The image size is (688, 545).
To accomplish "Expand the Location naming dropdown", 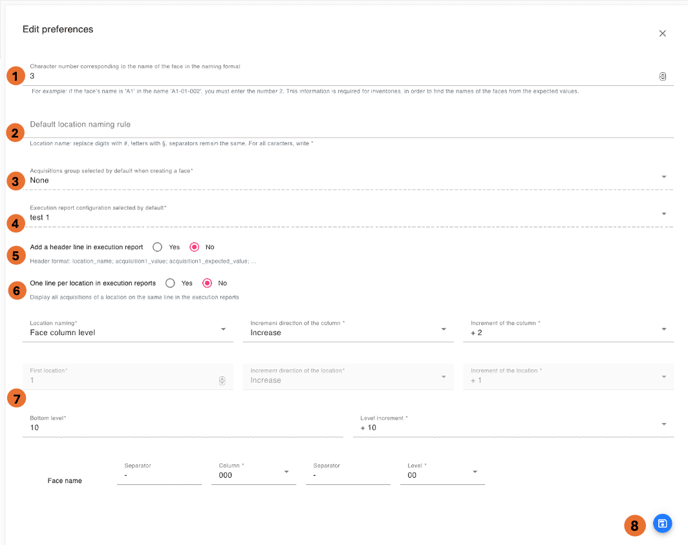I will point(128,332).
